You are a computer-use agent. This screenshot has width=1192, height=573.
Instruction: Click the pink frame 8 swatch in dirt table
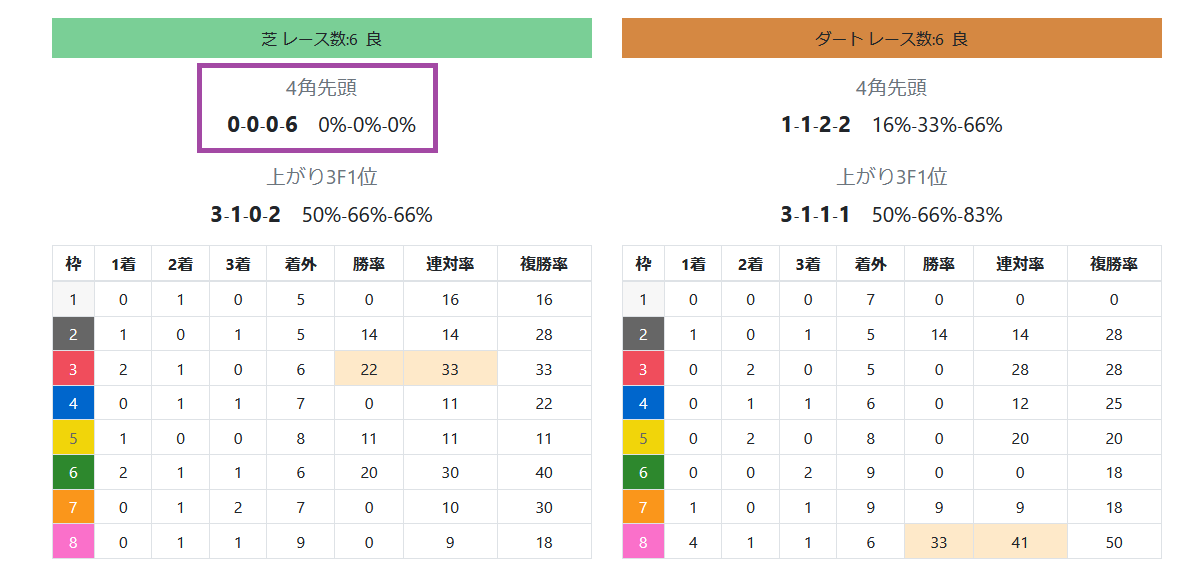pyautogui.click(x=643, y=543)
